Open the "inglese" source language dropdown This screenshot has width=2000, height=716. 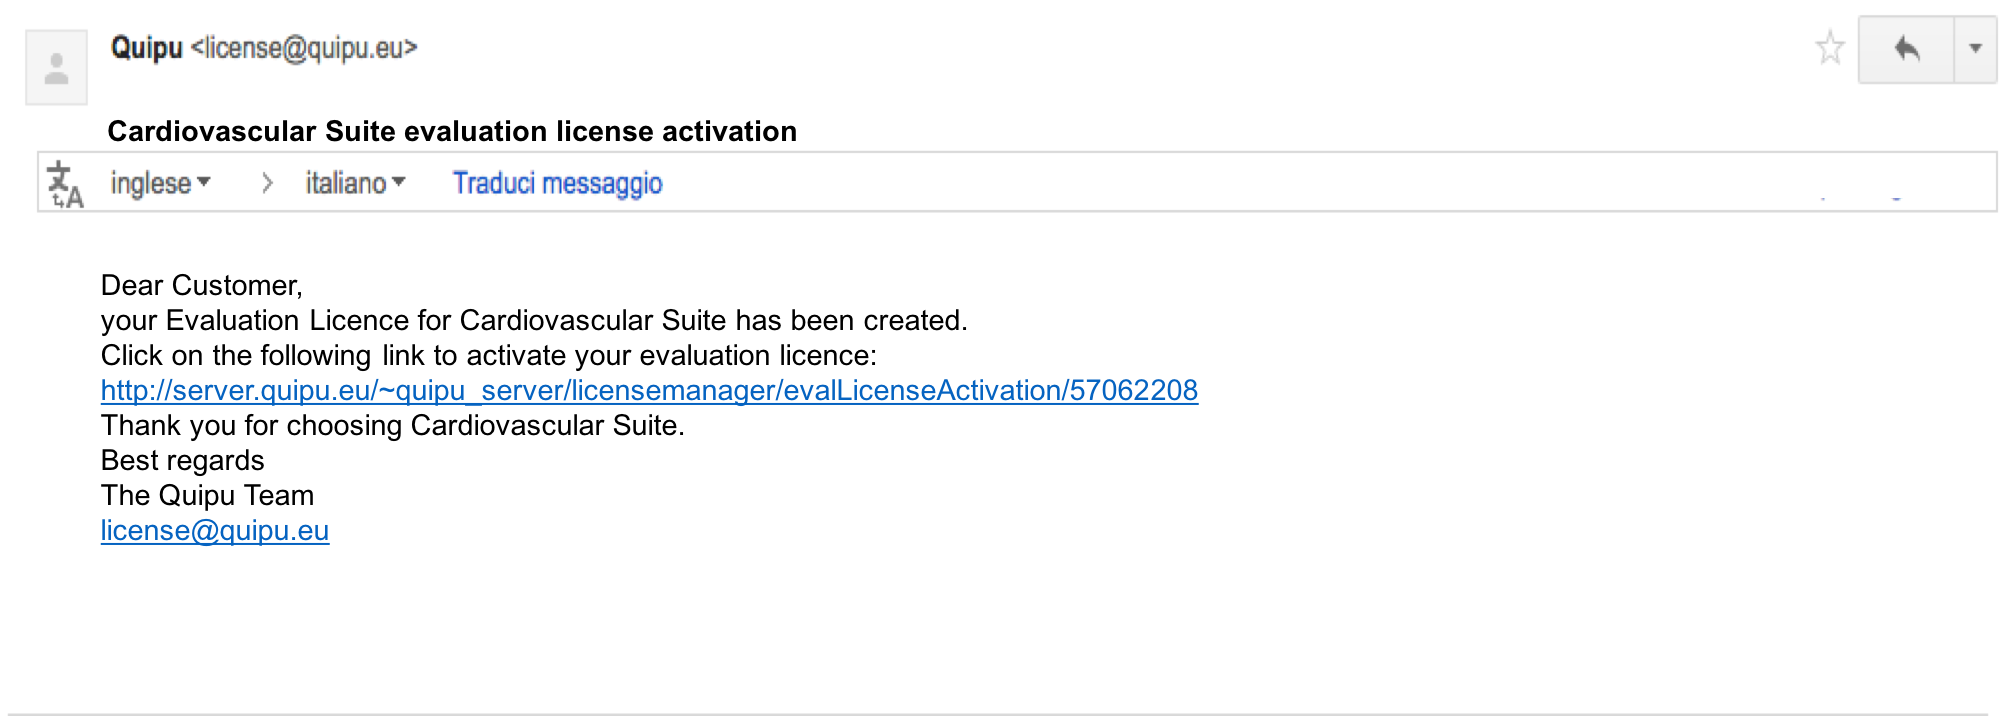[x=160, y=183]
